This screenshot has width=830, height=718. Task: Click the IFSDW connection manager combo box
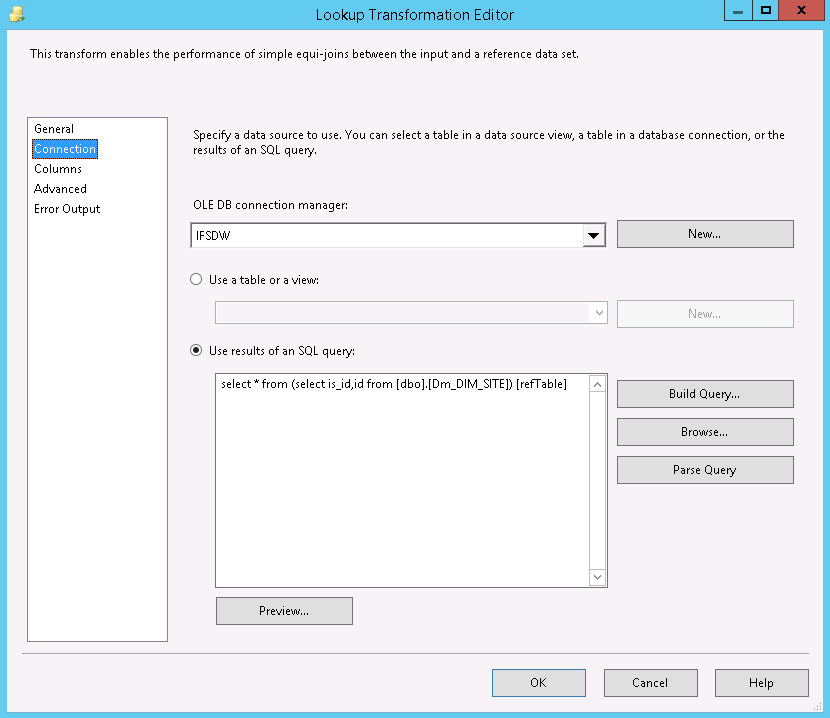tap(385, 235)
